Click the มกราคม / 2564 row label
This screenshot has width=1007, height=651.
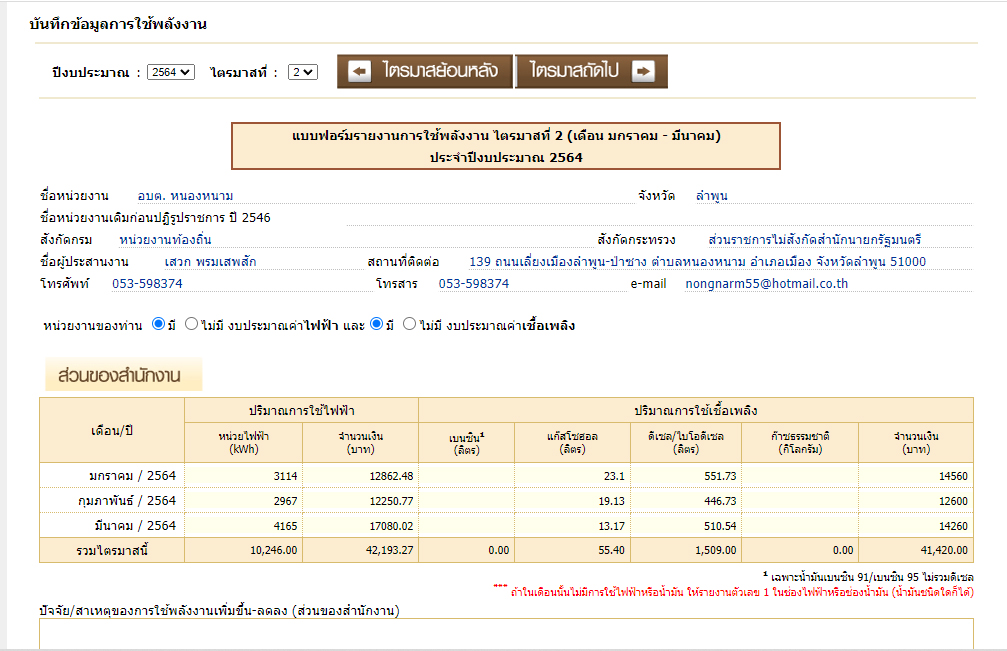(x=132, y=476)
